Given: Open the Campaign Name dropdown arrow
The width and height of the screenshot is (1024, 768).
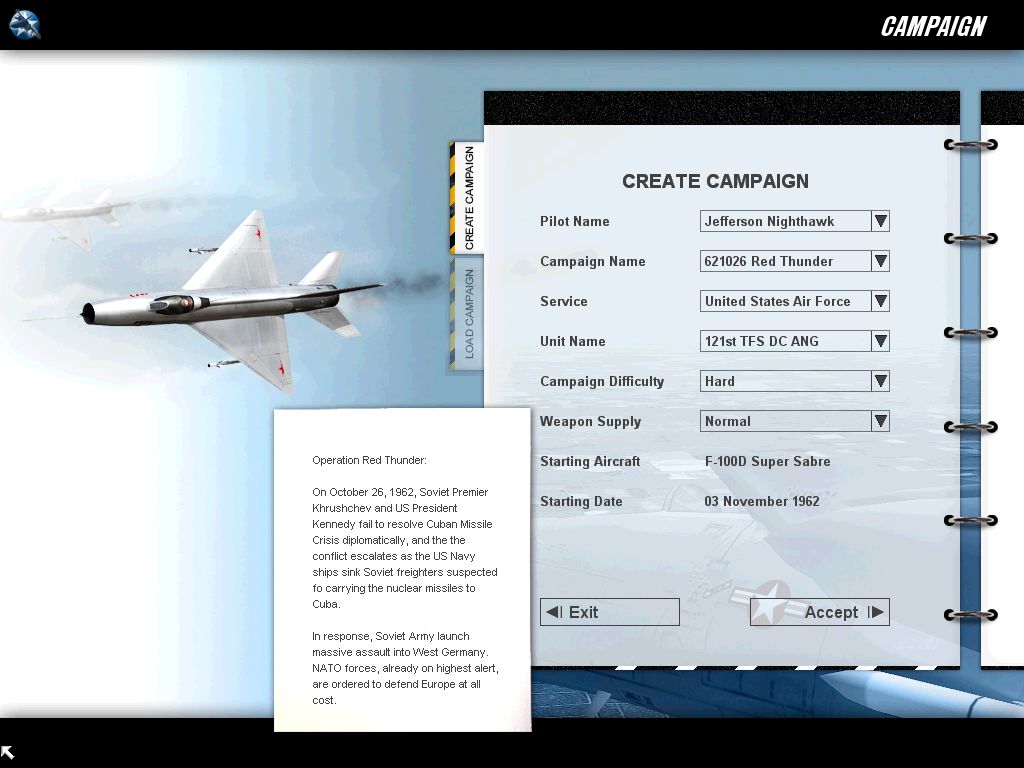Looking at the screenshot, I should pos(880,261).
